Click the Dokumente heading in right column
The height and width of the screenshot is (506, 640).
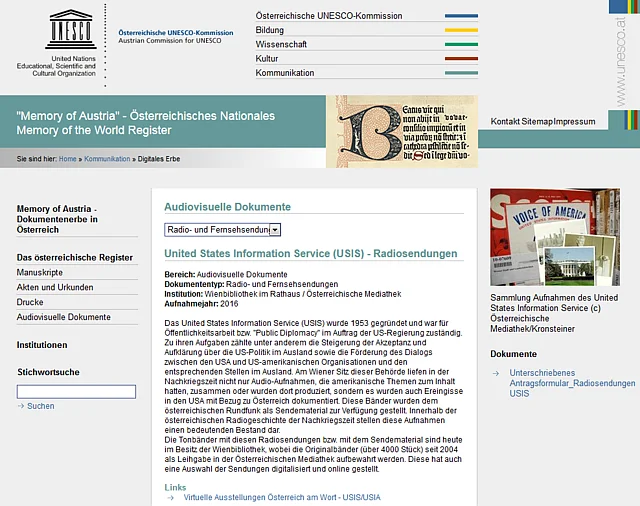513,354
